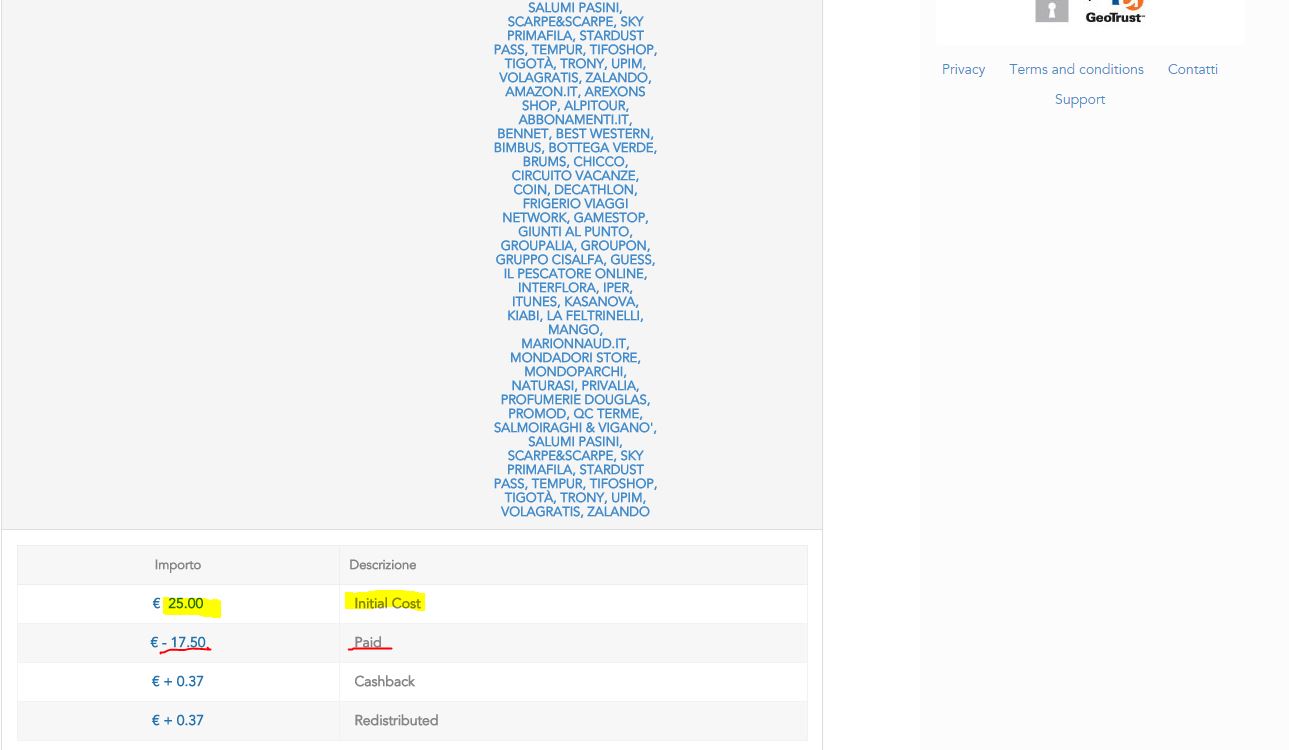The width and height of the screenshot is (1289, 750).
Task: Click the GeoTrust security seal logo
Action: [x=1091, y=11]
